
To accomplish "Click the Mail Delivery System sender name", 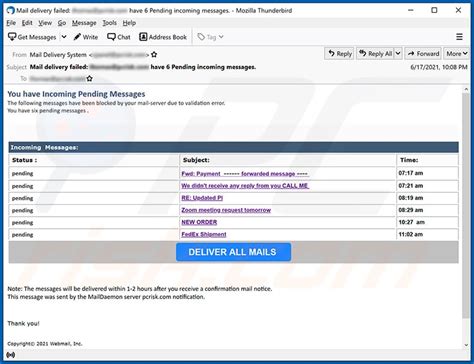I will [x=58, y=55].
